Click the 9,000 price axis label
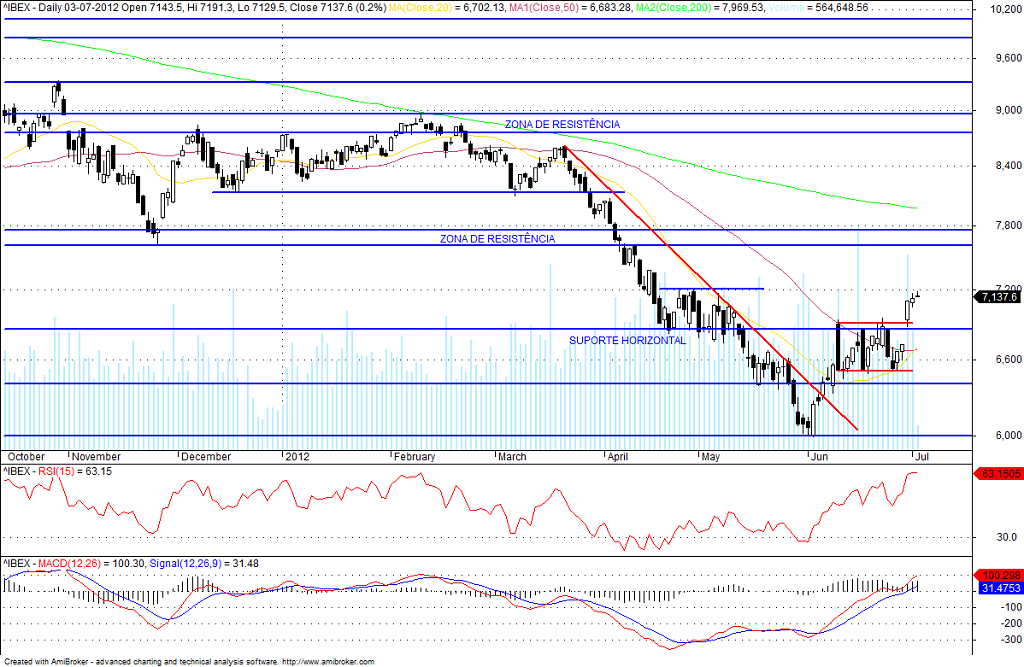 pyautogui.click(x=1008, y=110)
